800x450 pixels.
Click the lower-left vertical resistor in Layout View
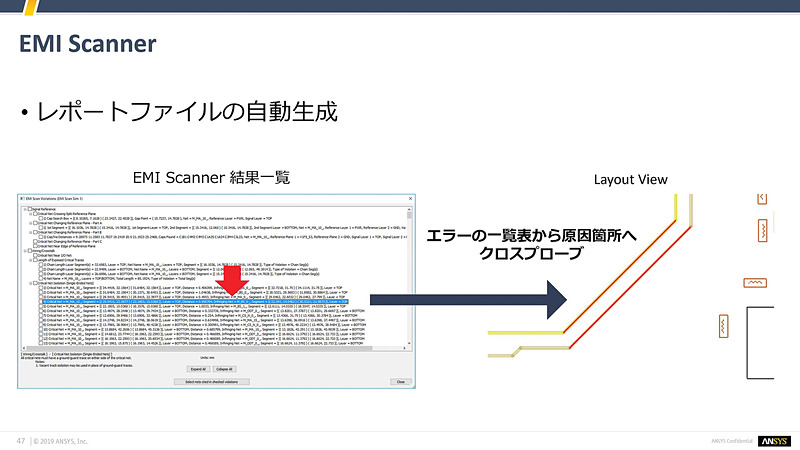pyautogui.click(x=723, y=327)
